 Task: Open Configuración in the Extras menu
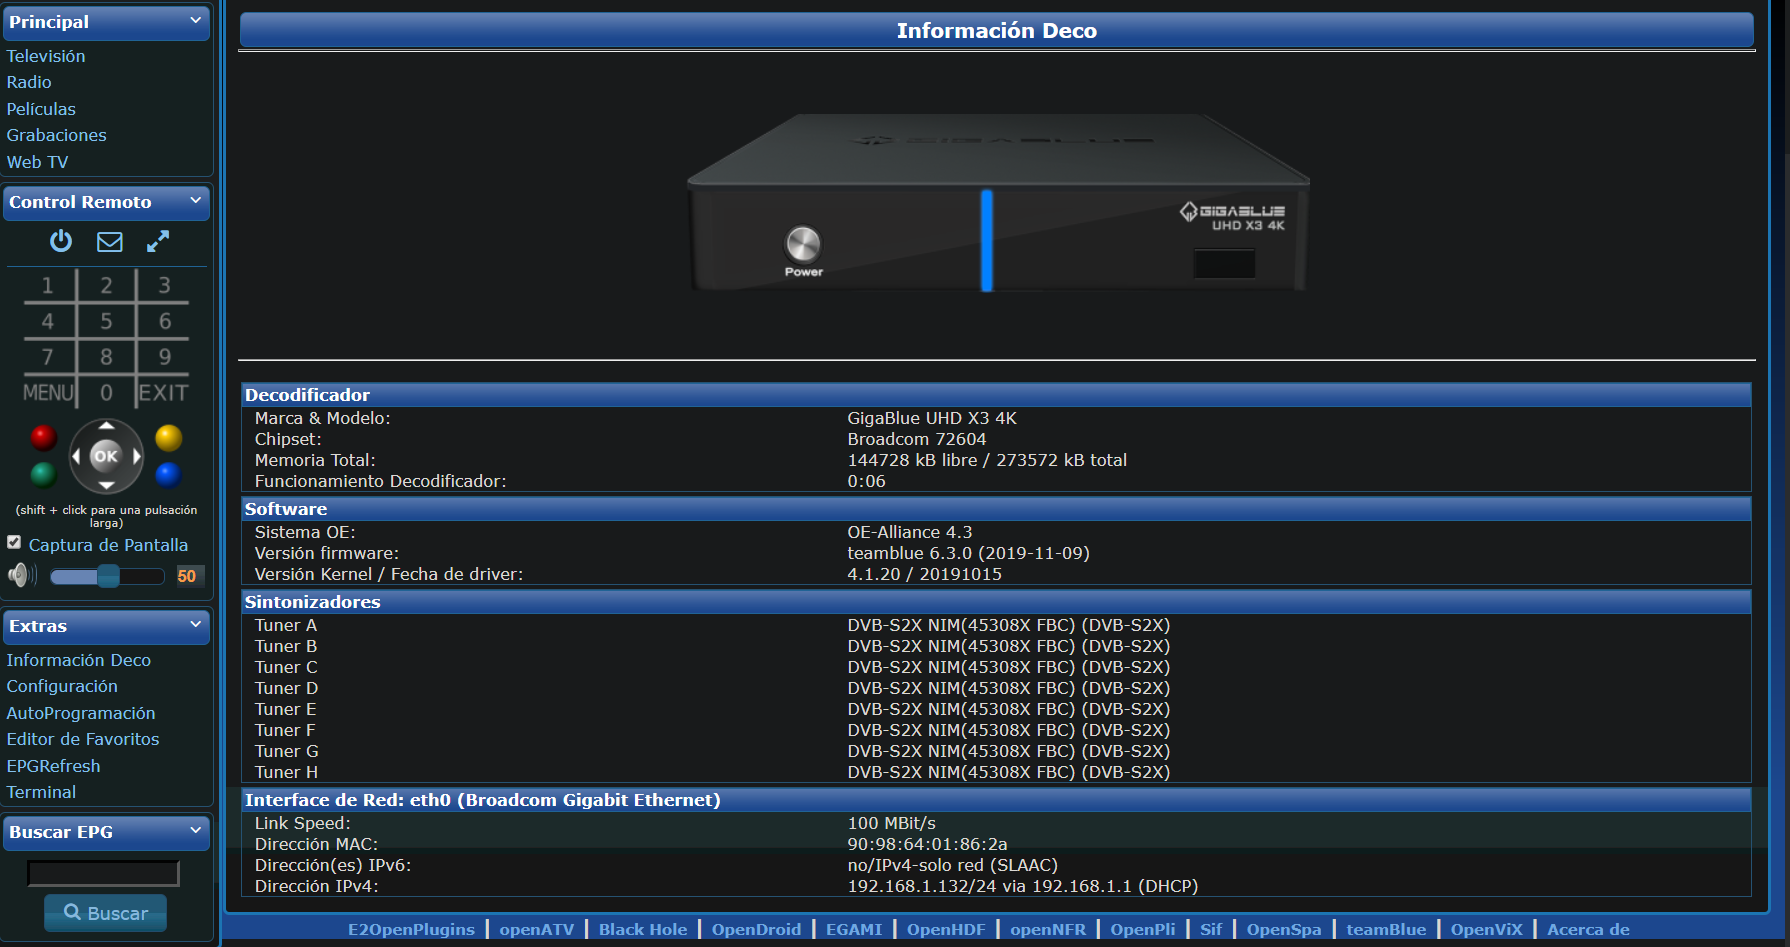tap(62, 686)
